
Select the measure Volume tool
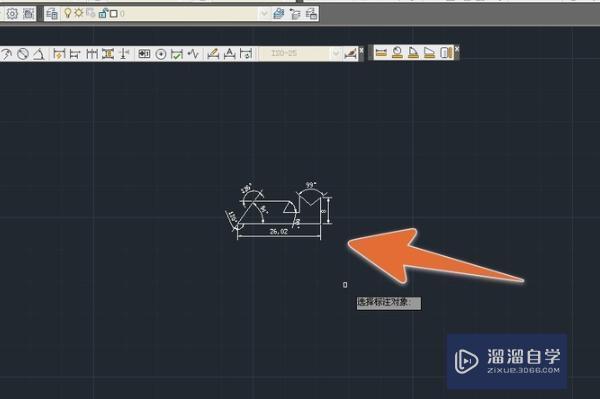click(x=446, y=52)
